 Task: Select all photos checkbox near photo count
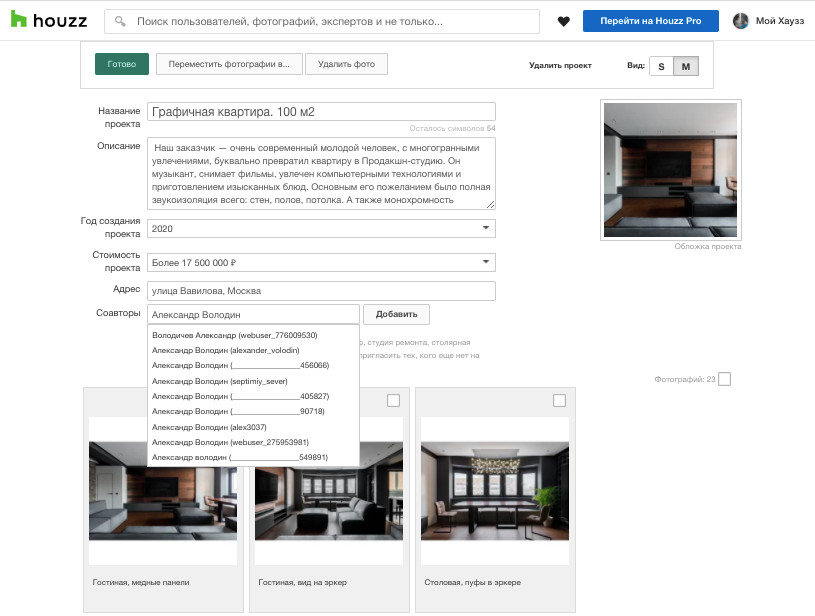coord(724,379)
